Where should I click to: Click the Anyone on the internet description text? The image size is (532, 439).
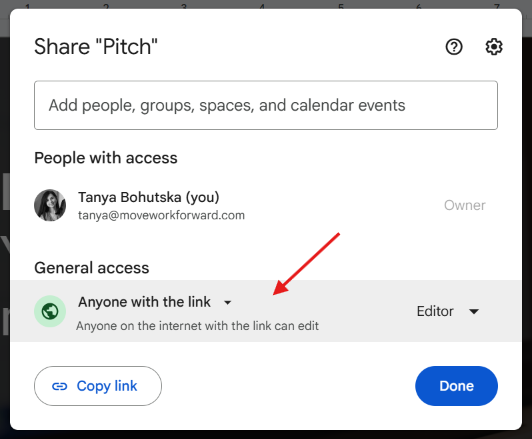(197, 326)
